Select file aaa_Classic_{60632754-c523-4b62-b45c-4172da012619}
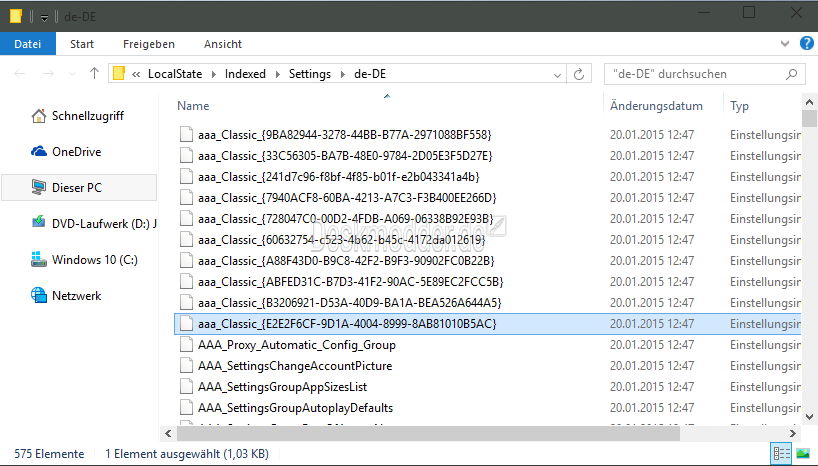Screen dimensions: 818x466 coord(341,240)
